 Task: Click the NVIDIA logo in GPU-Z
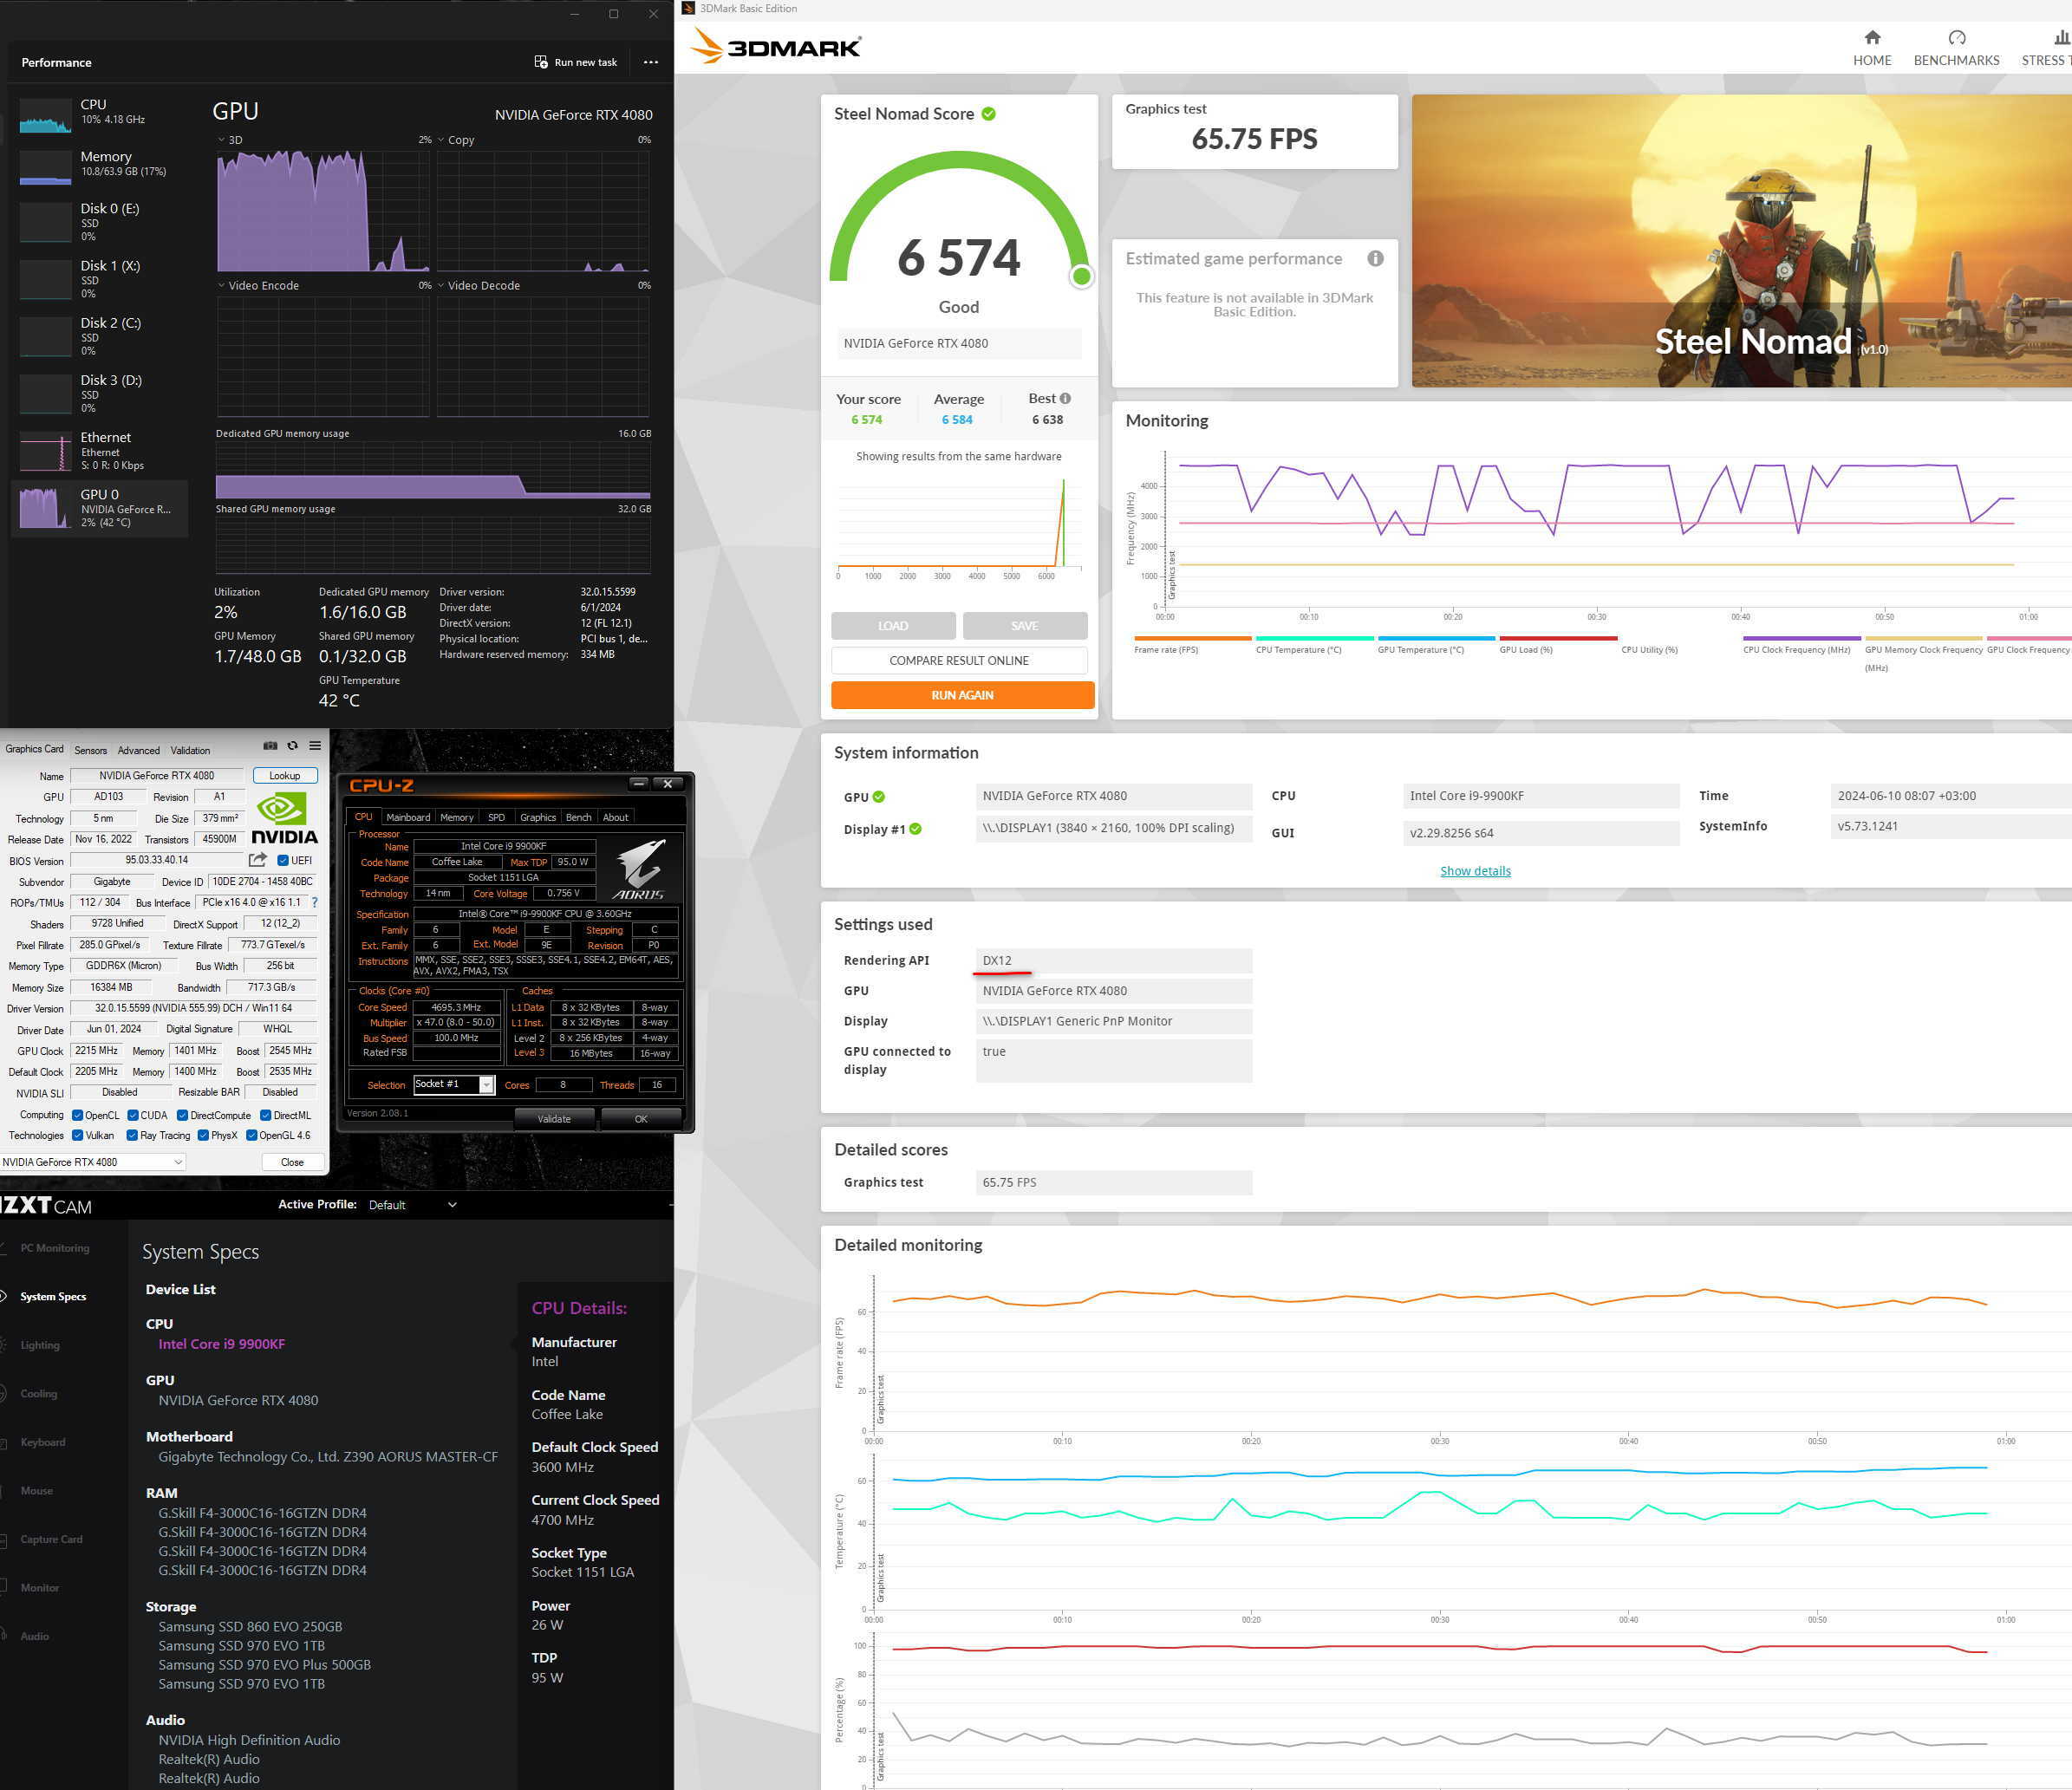tap(284, 818)
